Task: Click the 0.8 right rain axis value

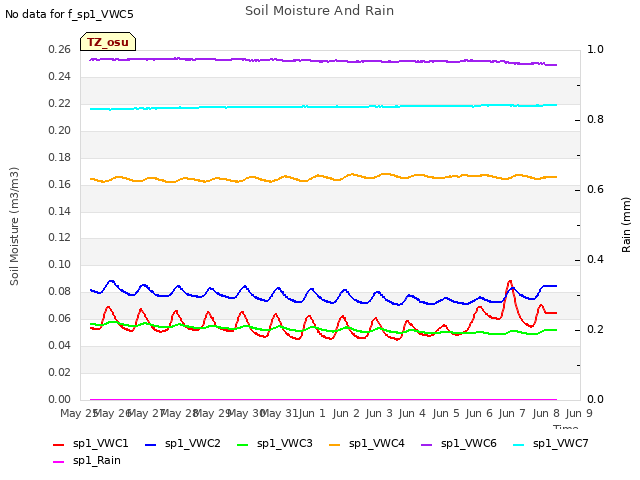Action: click(595, 120)
